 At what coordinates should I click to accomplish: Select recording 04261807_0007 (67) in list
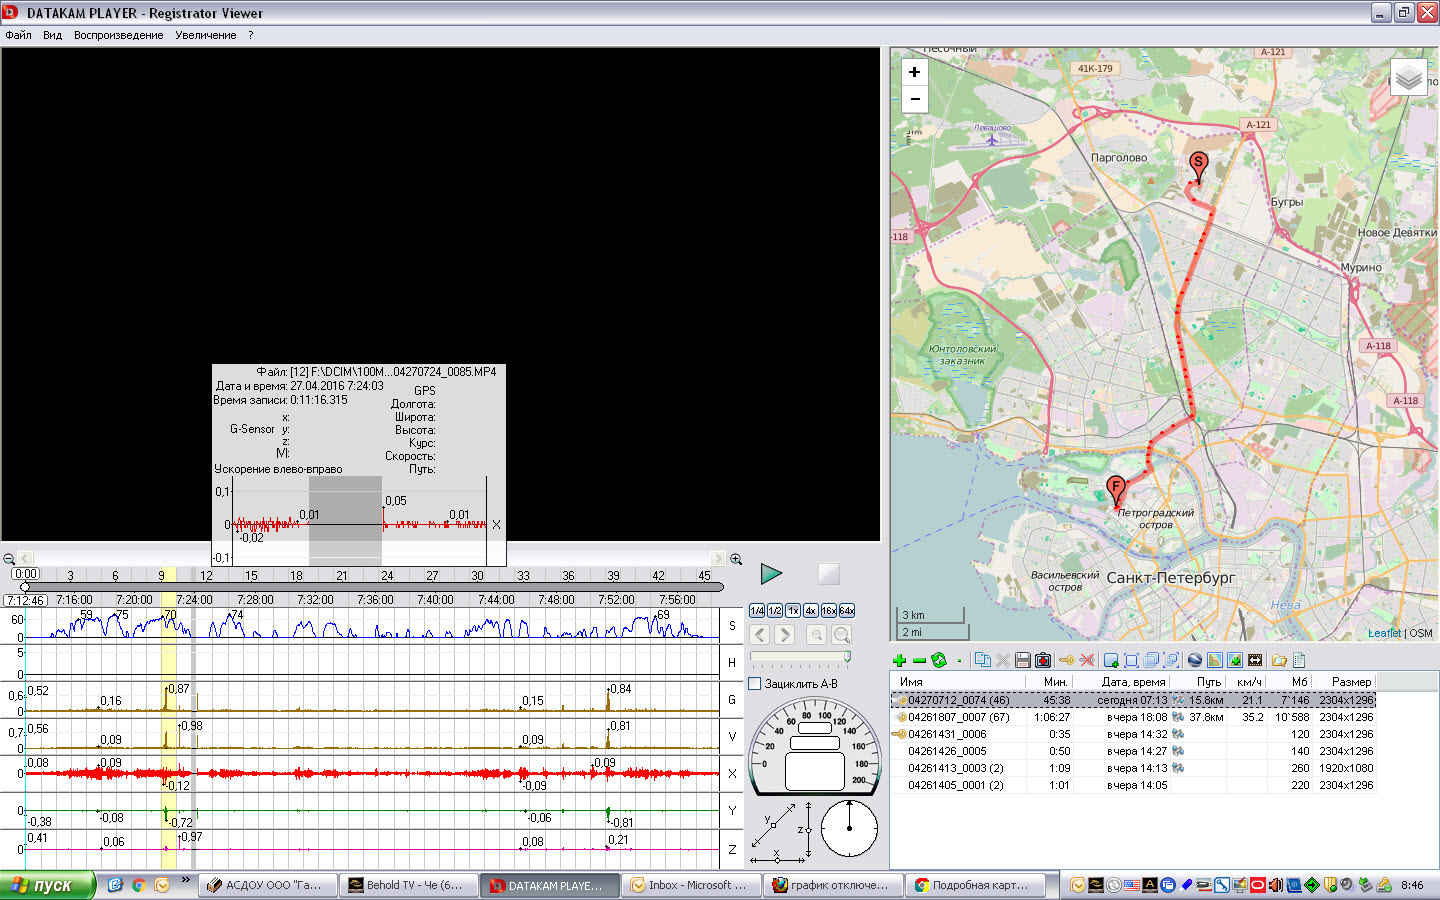pyautogui.click(x=958, y=717)
